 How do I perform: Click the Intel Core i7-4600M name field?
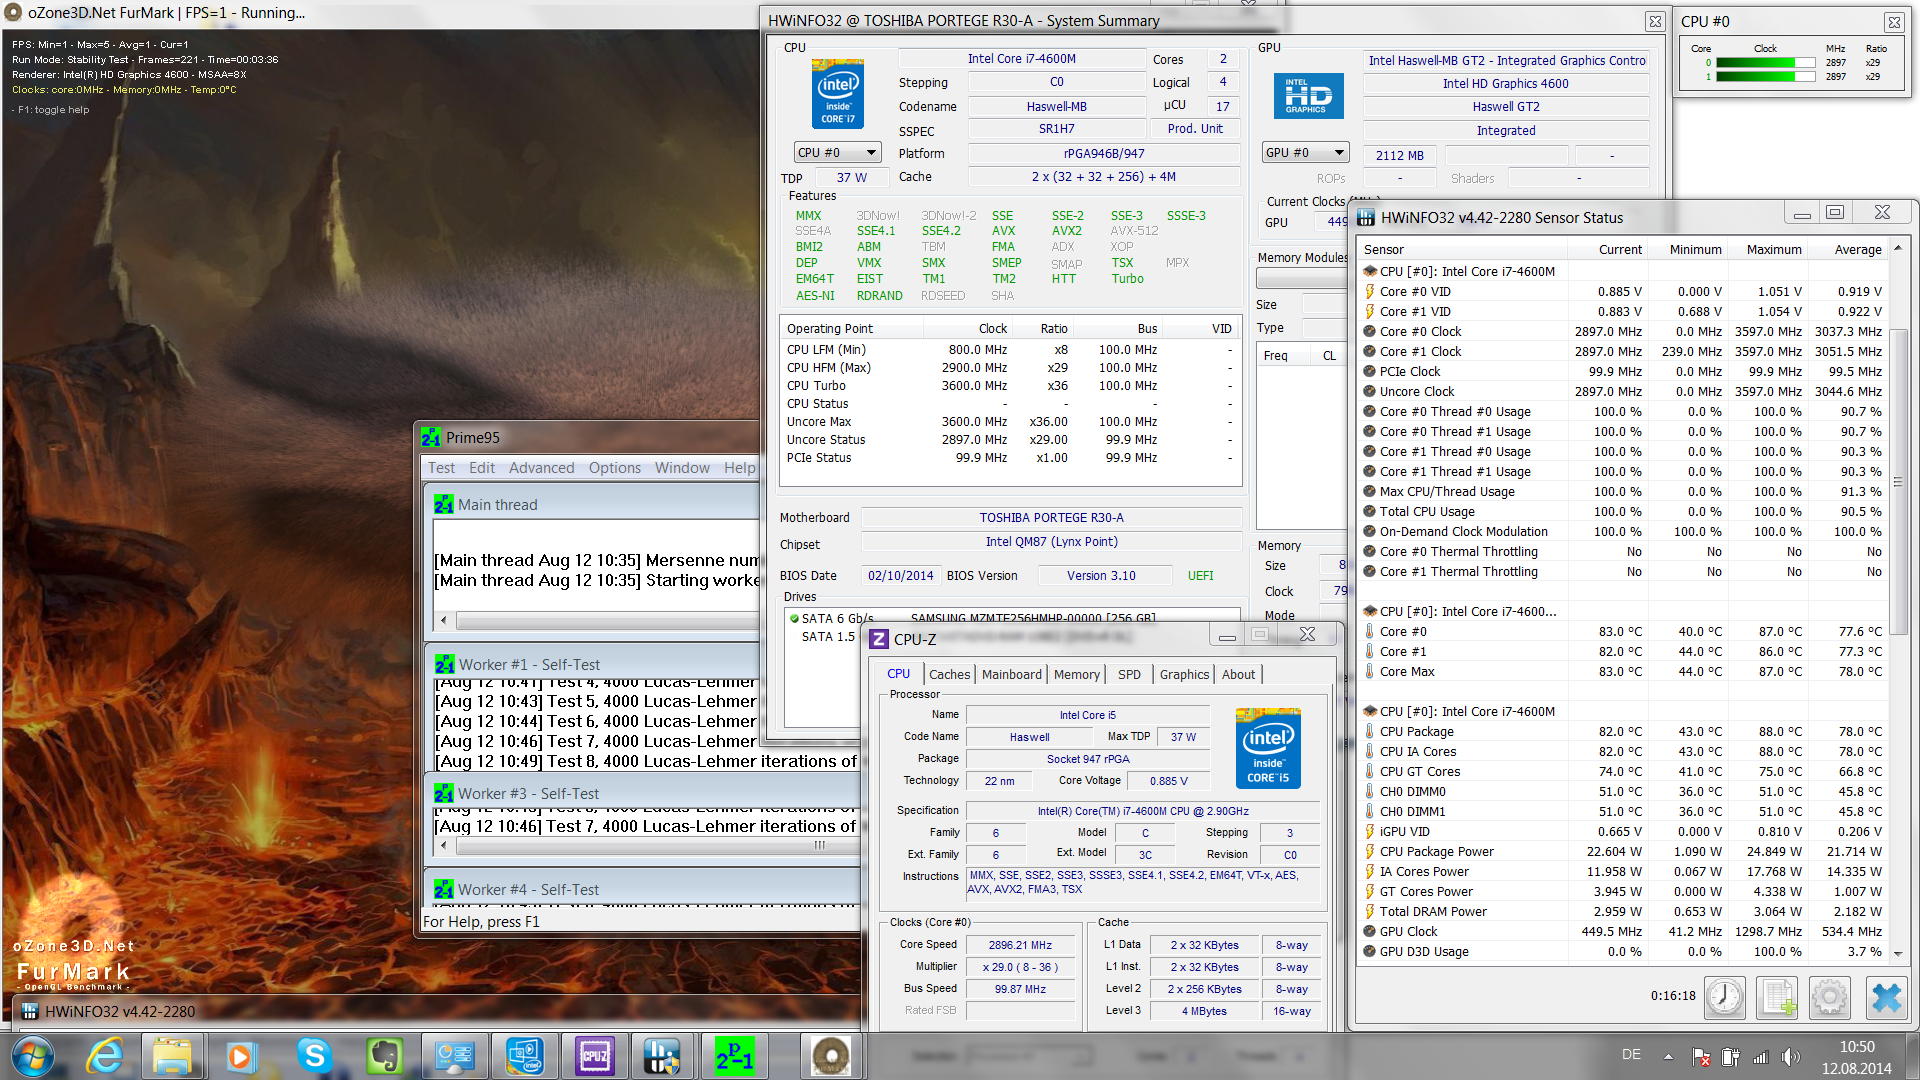click(1021, 59)
